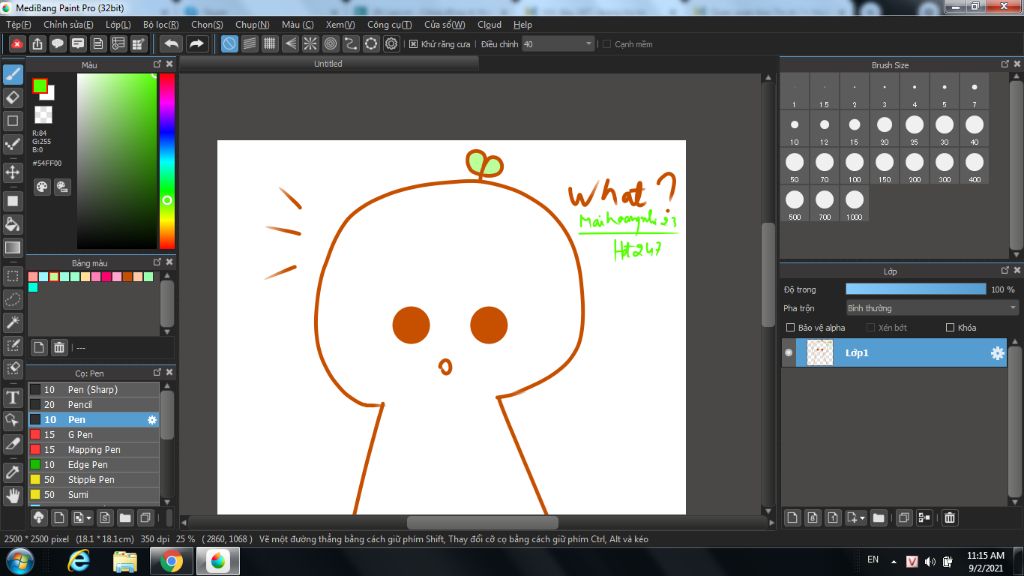Activate the Lasso selection tool
This screenshot has width=1024, height=576.
(x=13, y=299)
